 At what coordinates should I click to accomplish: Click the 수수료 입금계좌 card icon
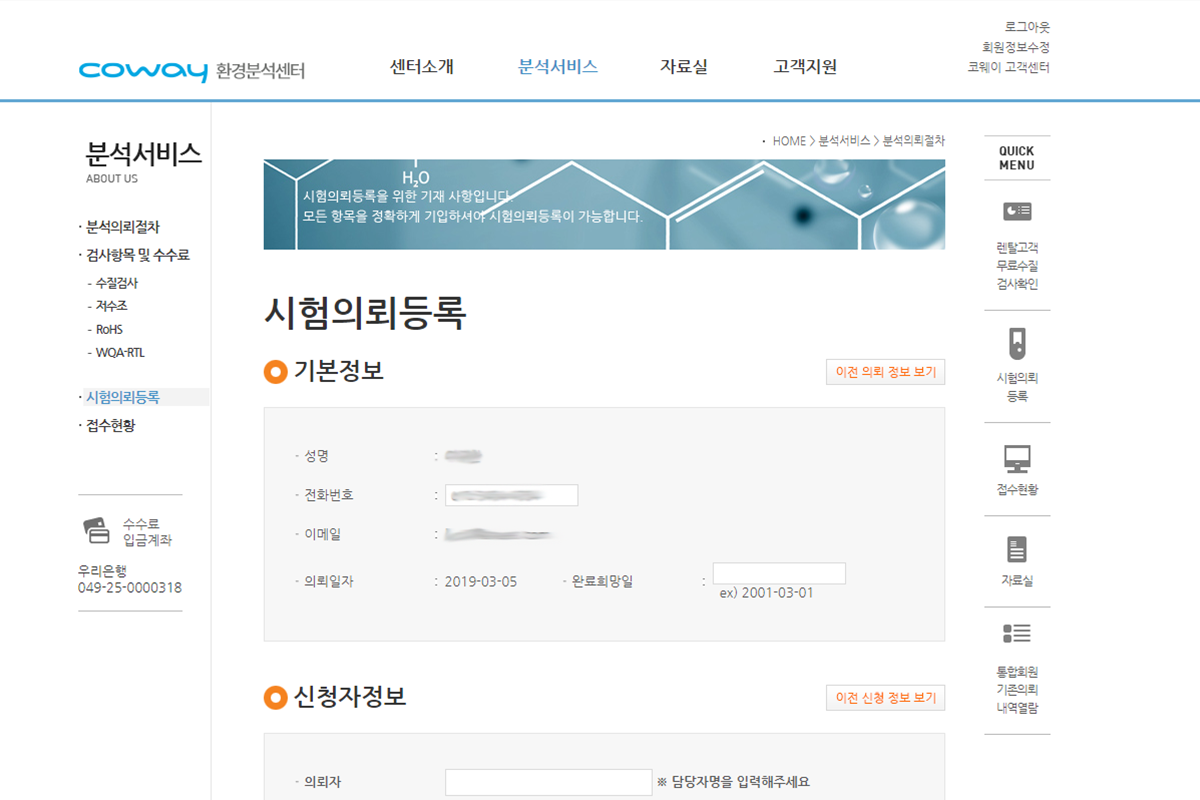(97, 530)
